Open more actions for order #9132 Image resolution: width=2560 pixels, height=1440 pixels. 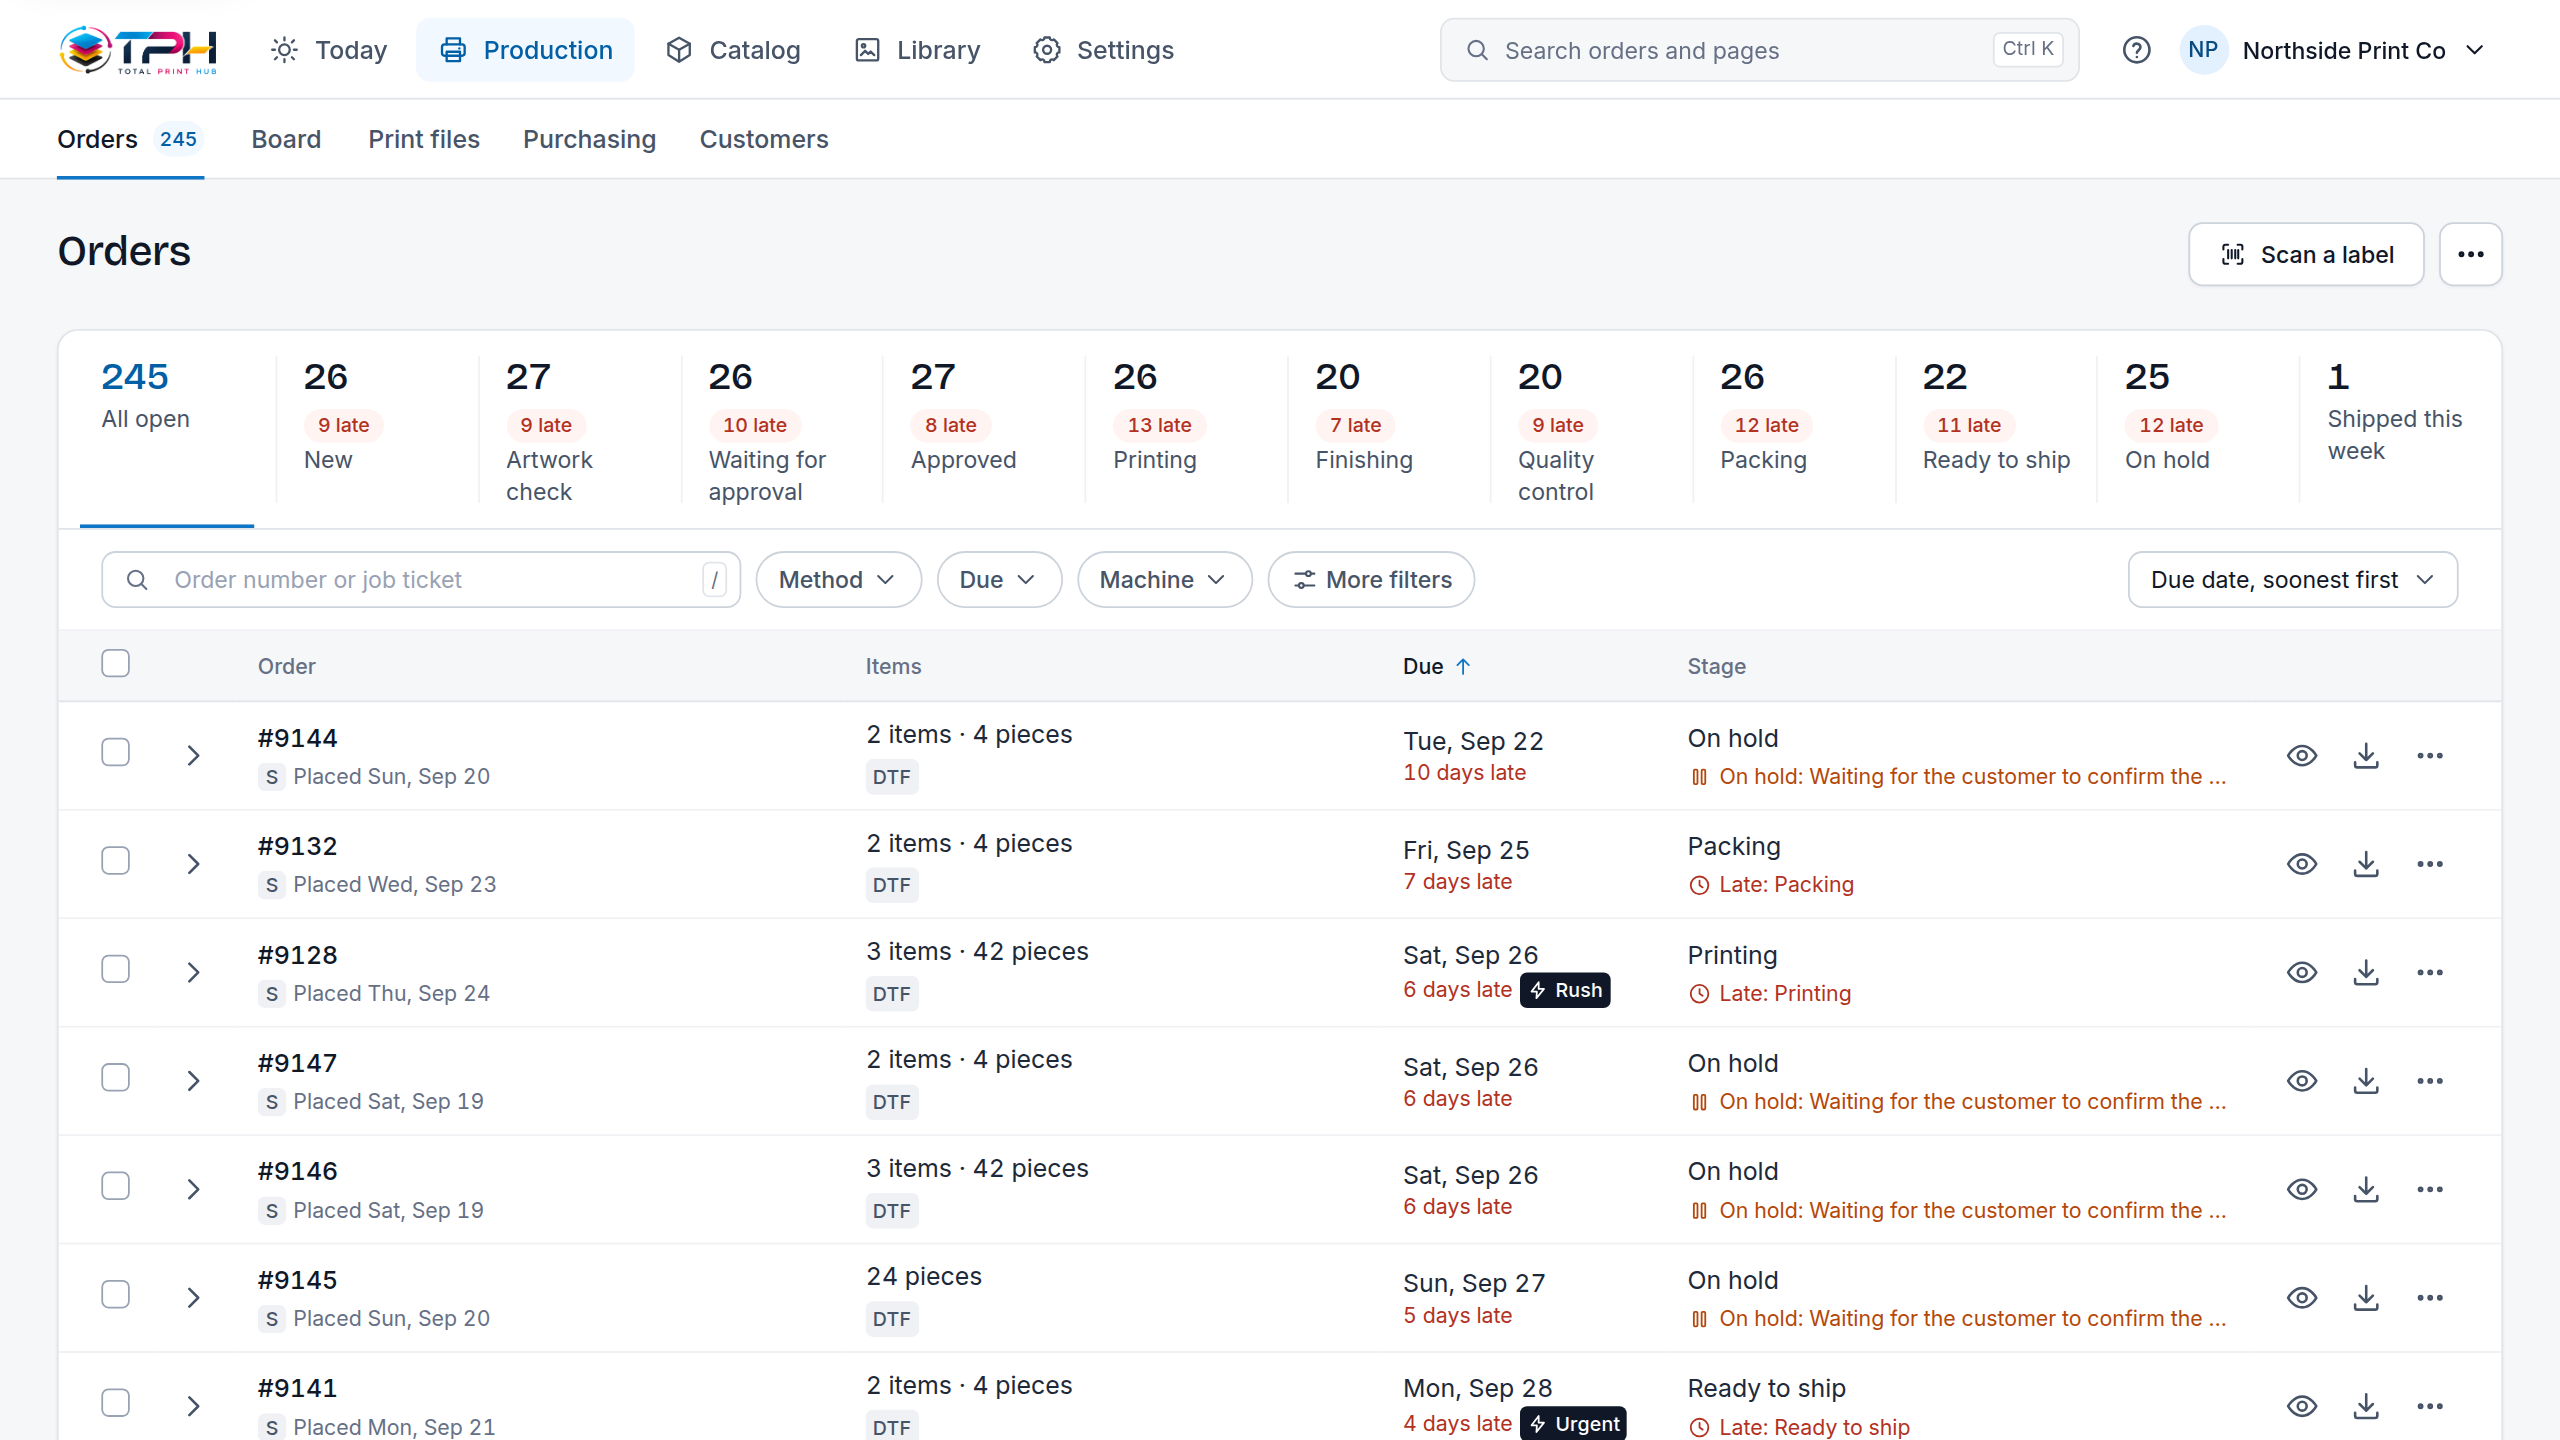coord(2430,864)
